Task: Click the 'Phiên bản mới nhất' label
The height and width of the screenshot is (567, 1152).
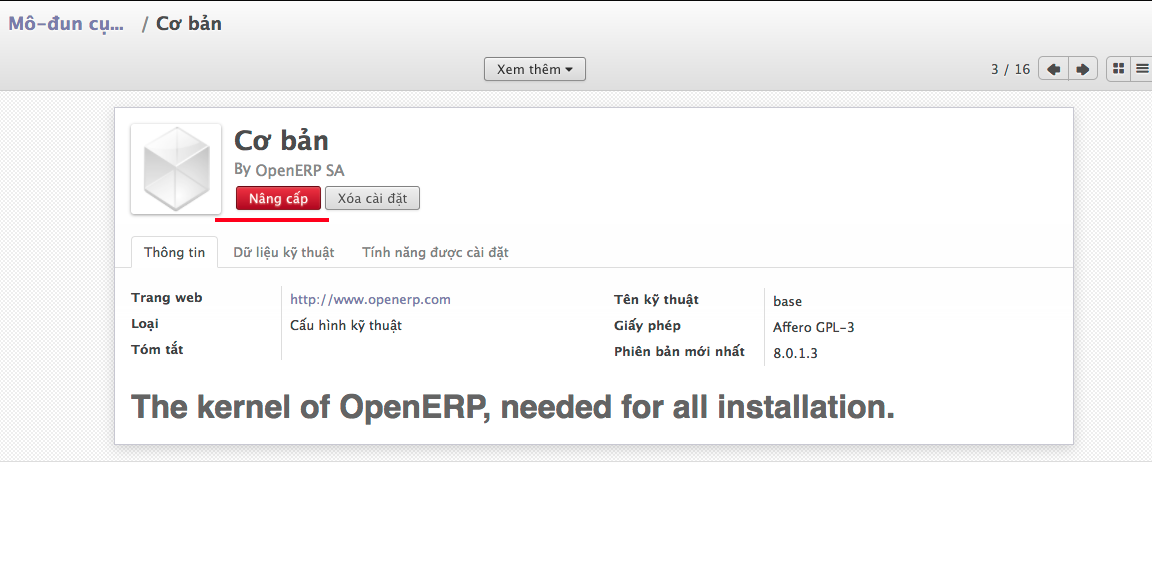Action: pyautogui.click(x=680, y=351)
